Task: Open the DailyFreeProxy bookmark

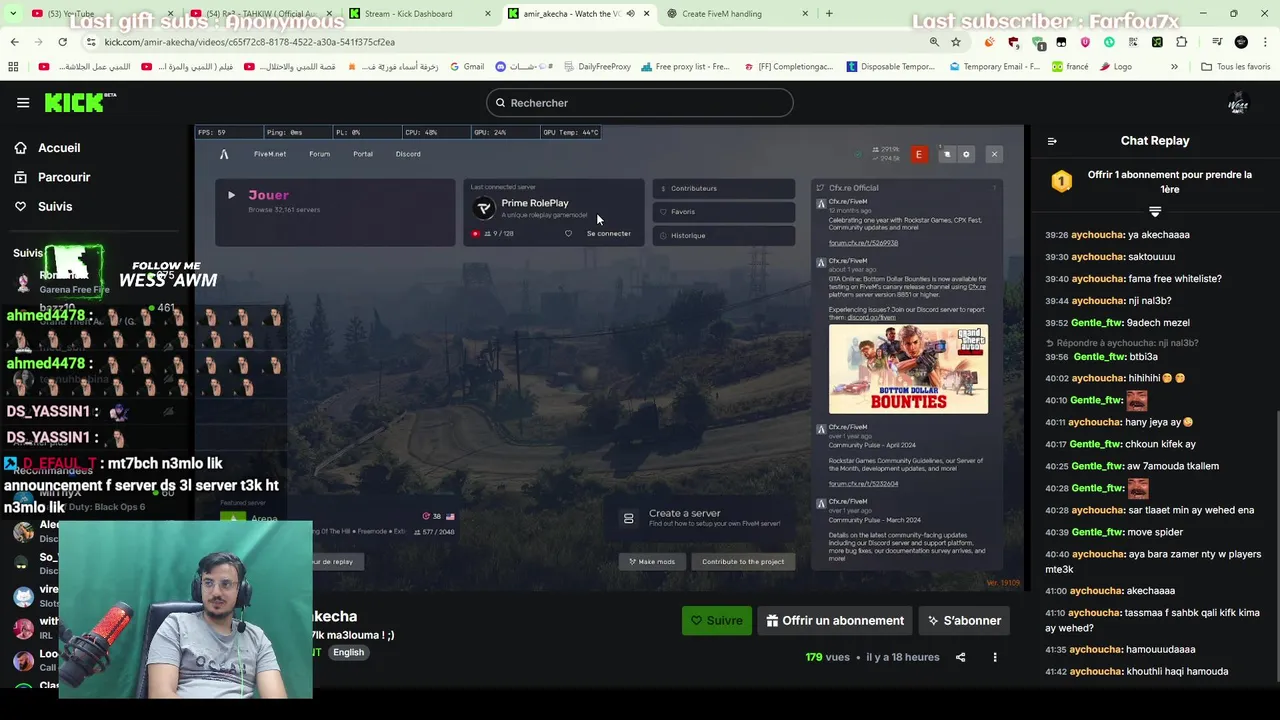Action: 596,67
